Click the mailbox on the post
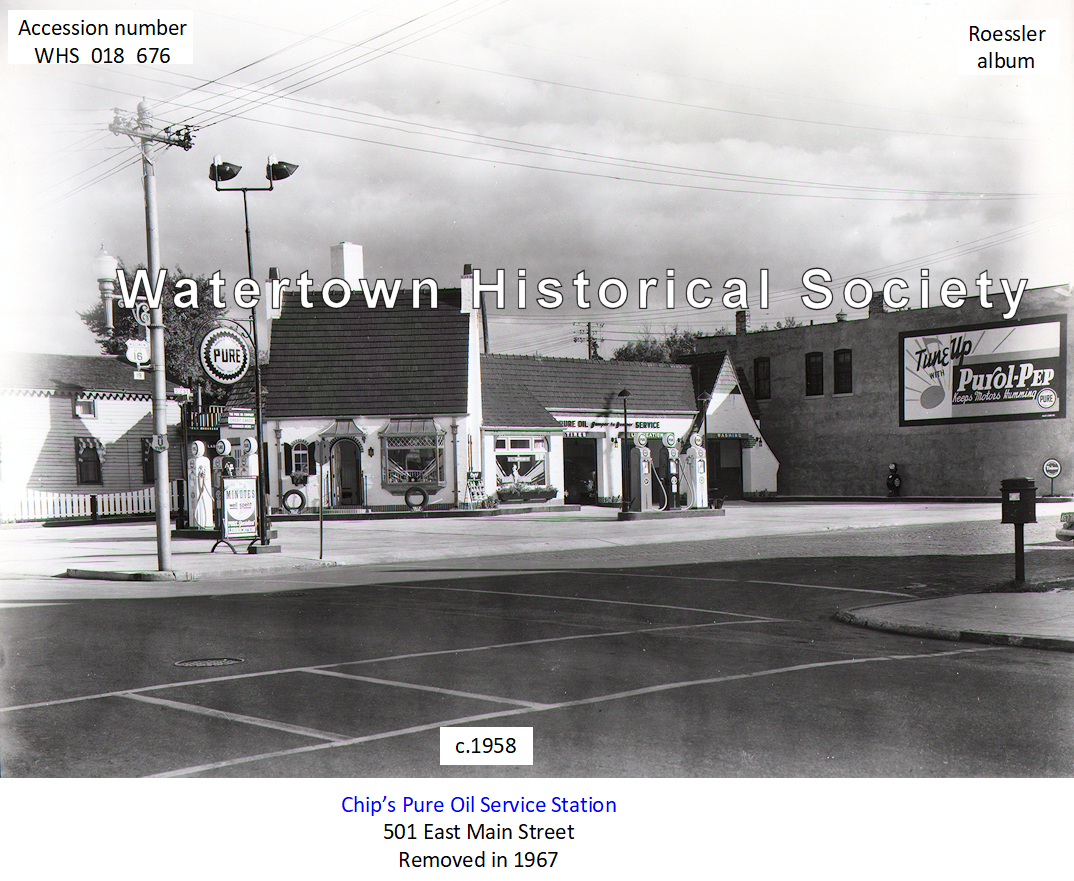The height and width of the screenshot is (881, 1074). 1018,501
